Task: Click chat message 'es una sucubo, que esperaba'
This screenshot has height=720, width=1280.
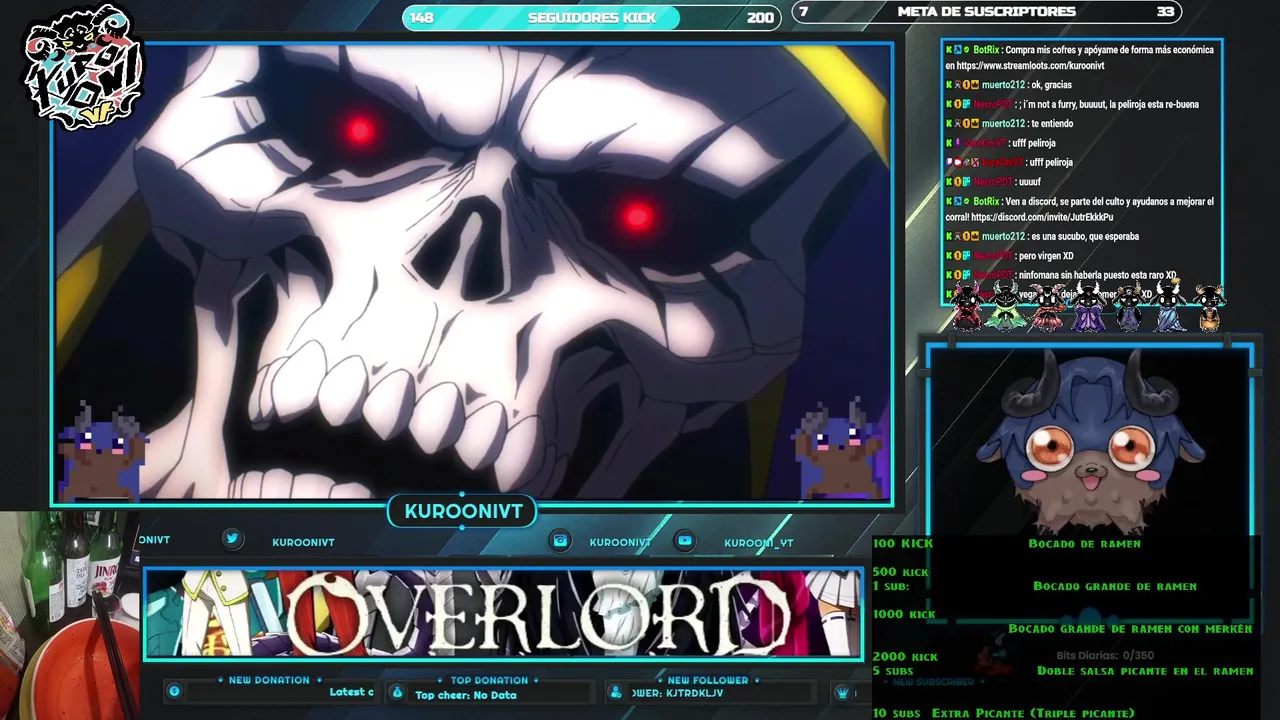Action: click(1085, 237)
